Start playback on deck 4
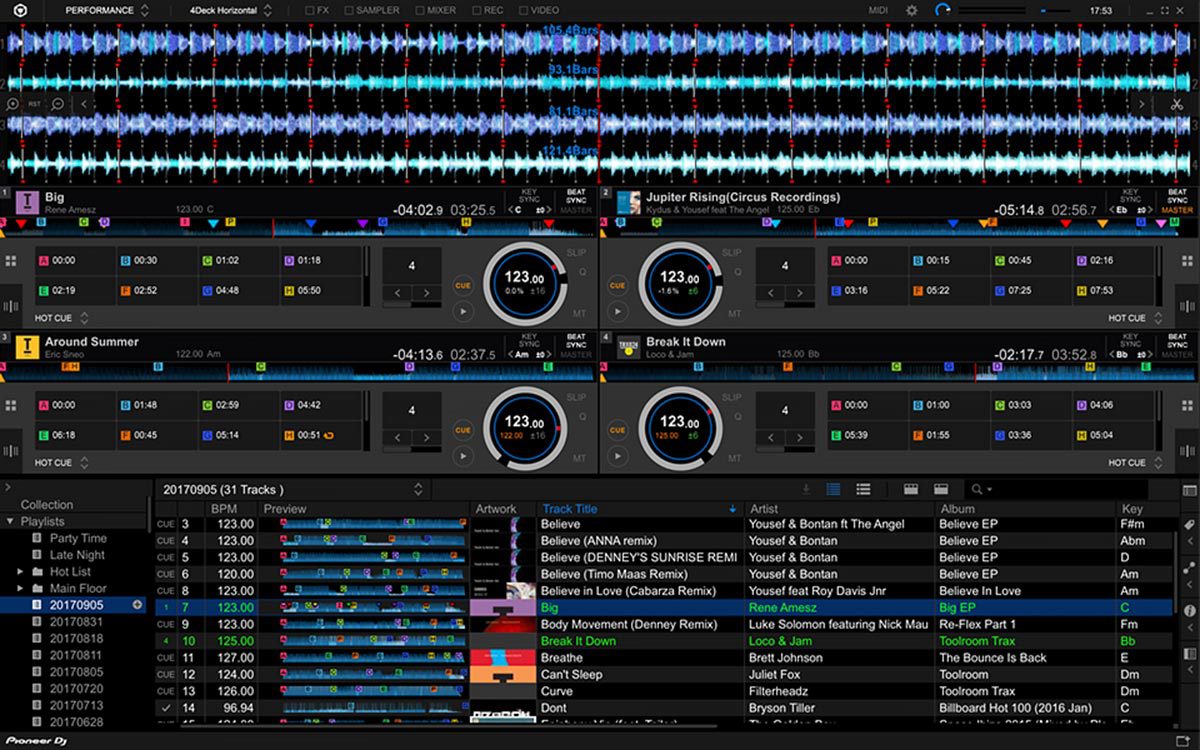 pos(617,456)
